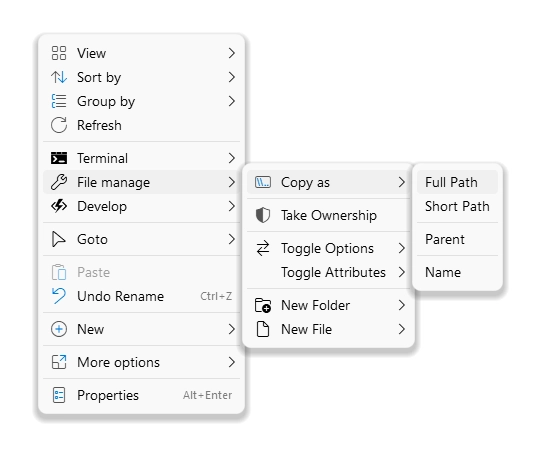Click the Goto arrow pointer icon
Screen dimensions: 550x450
pos(58,239)
